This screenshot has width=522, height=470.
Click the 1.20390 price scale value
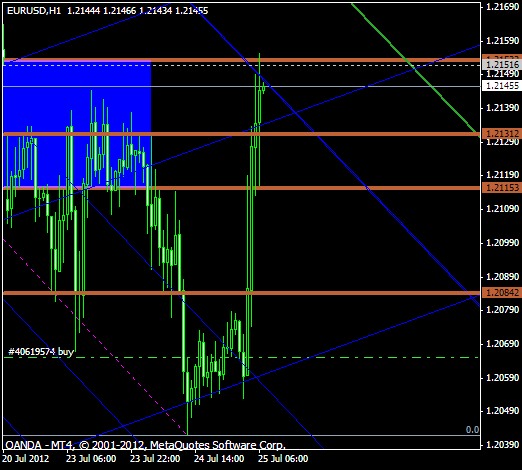pyautogui.click(x=502, y=445)
